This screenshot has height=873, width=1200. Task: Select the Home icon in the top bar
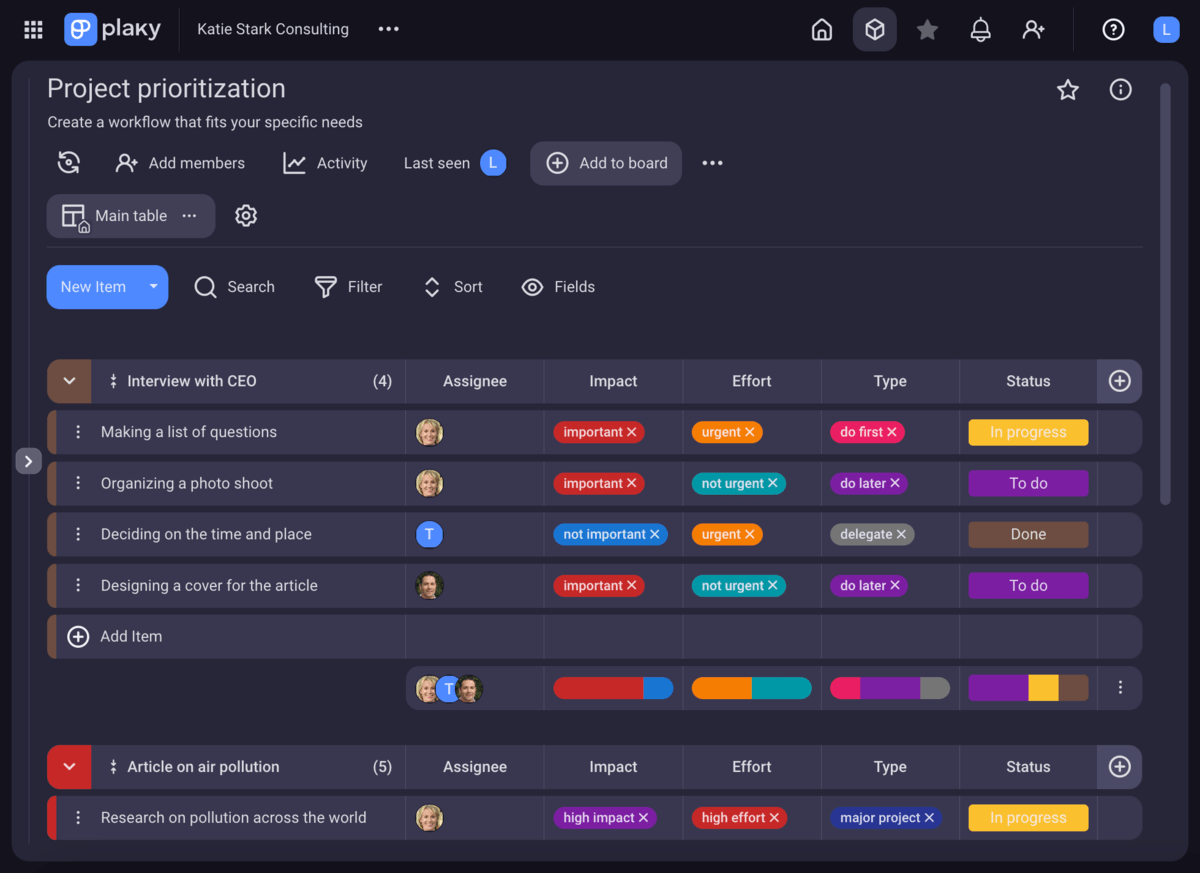click(x=821, y=29)
